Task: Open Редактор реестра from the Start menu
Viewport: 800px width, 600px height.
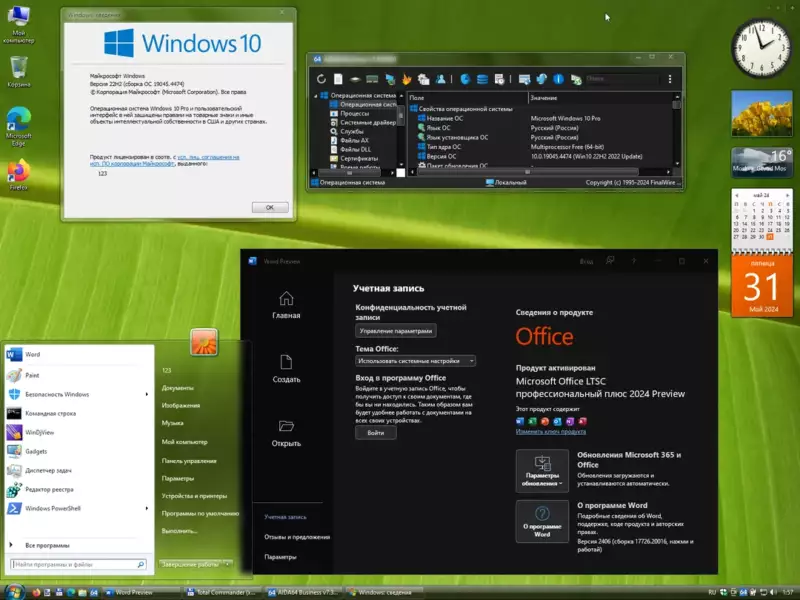Action: click(x=79, y=489)
